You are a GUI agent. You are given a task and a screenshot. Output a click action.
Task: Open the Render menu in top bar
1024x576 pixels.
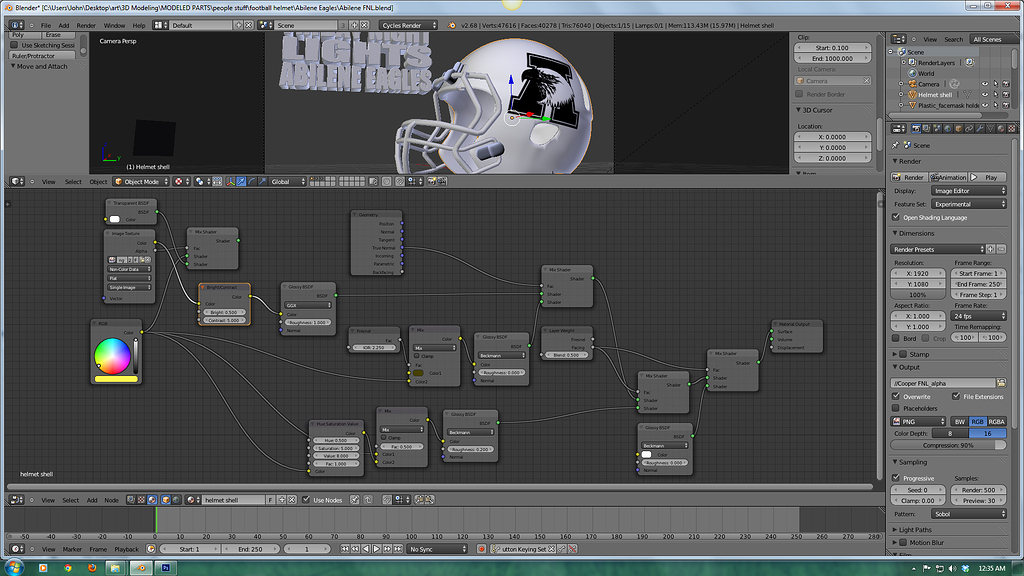pos(86,25)
